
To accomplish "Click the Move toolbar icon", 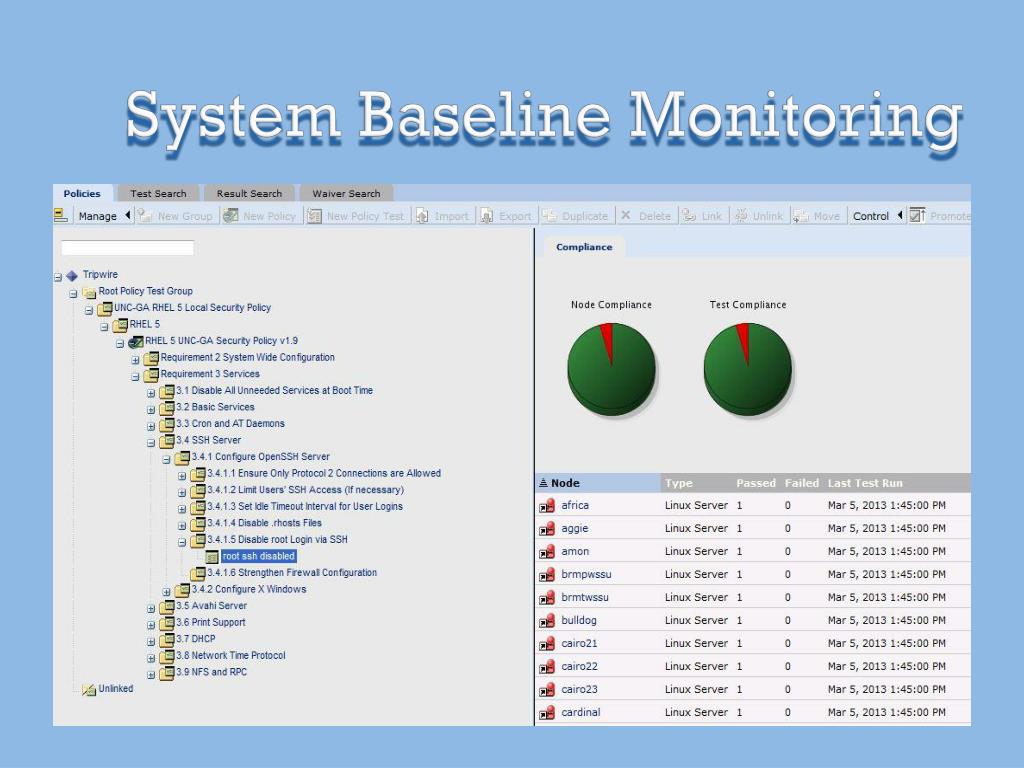I will tap(801, 216).
